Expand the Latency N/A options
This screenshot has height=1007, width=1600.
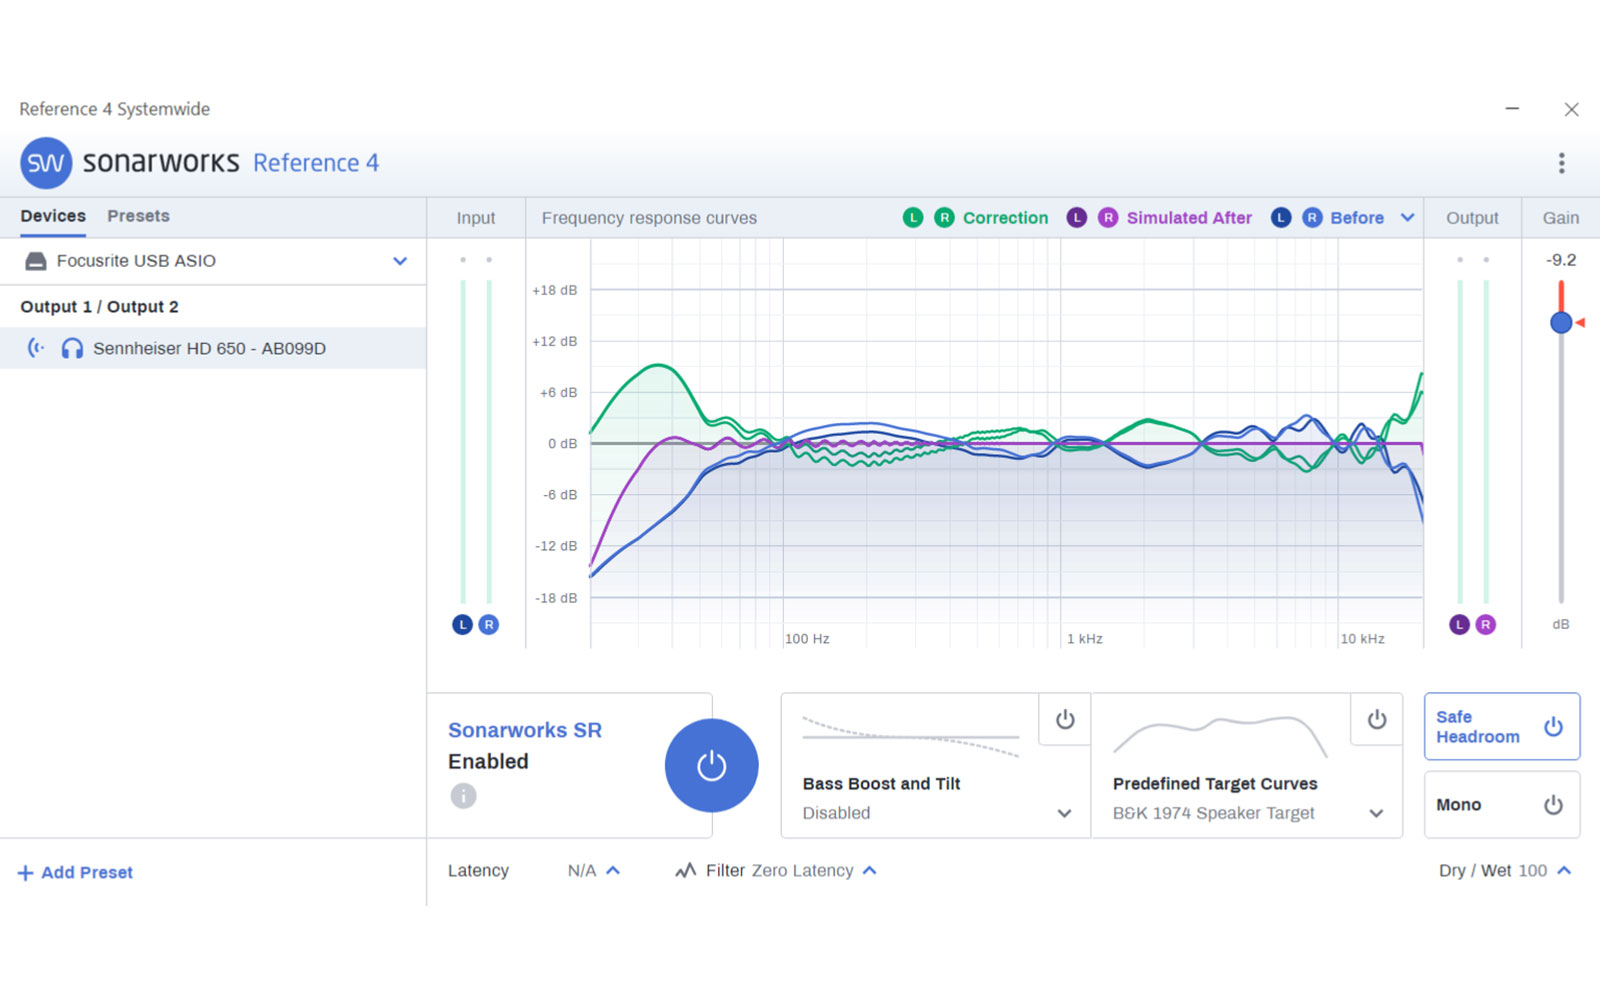coord(613,870)
